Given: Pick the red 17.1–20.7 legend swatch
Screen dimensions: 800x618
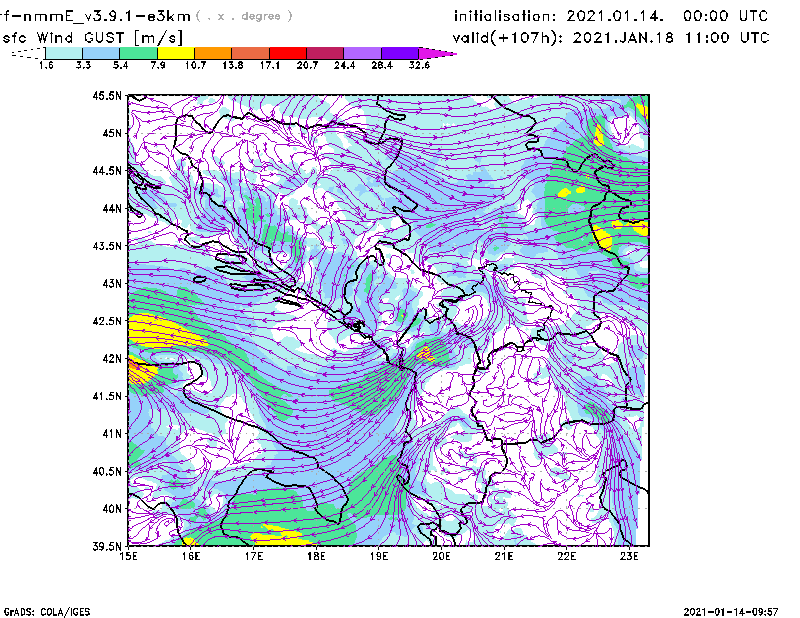Looking at the screenshot, I should [288, 53].
